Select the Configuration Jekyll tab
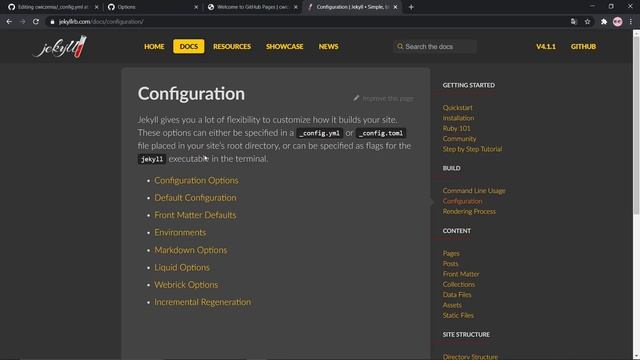 click(x=352, y=7)
